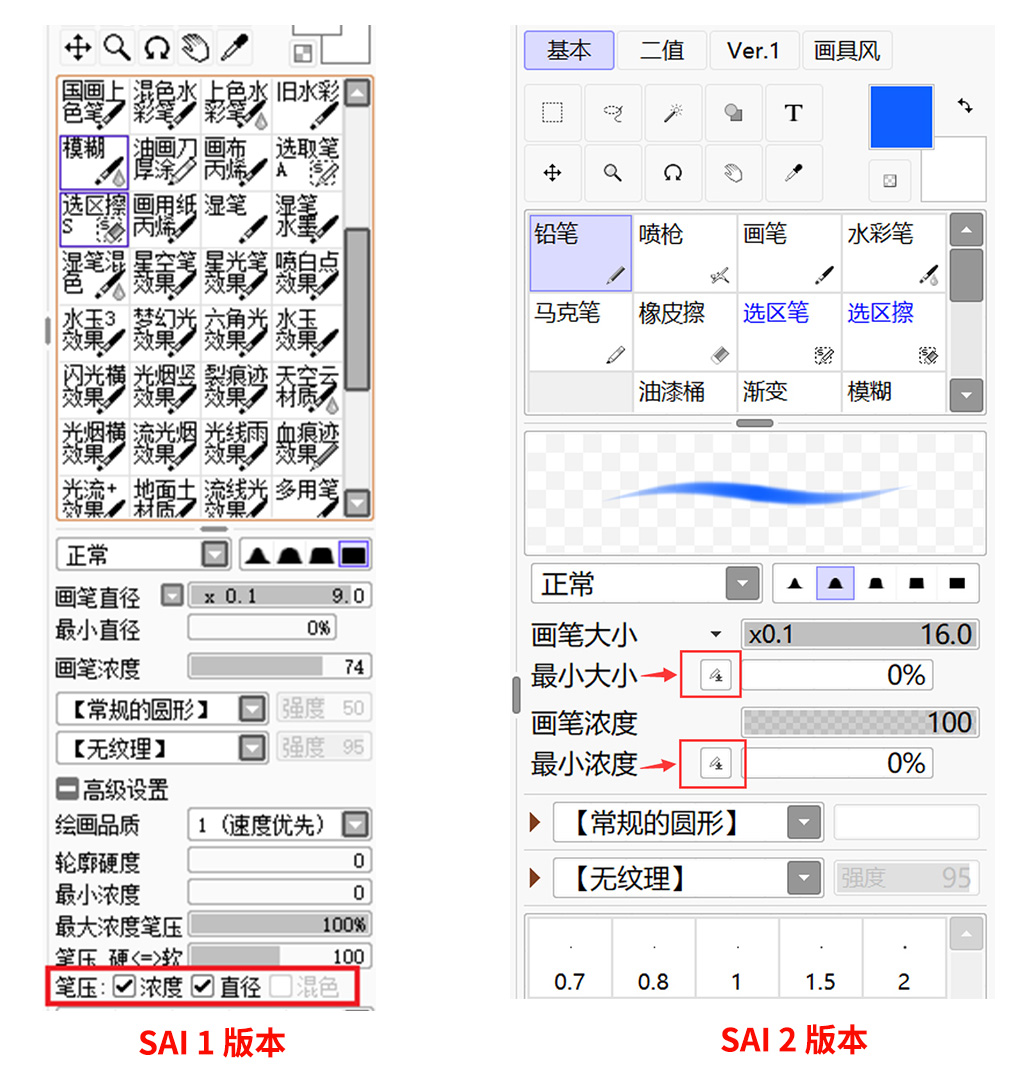Select the 马克笔 marker tool in SAI 2

(x=580, y=332)
